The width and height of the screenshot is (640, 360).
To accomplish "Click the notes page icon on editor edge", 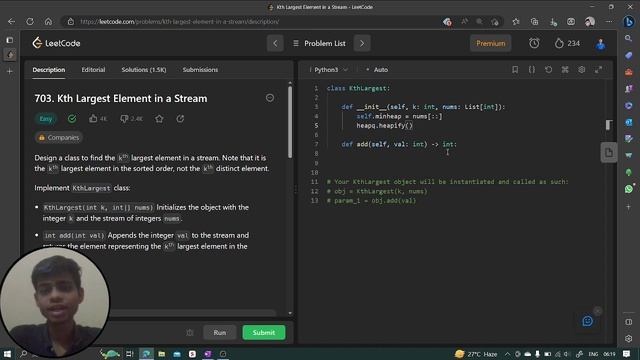I will point(609,153).
